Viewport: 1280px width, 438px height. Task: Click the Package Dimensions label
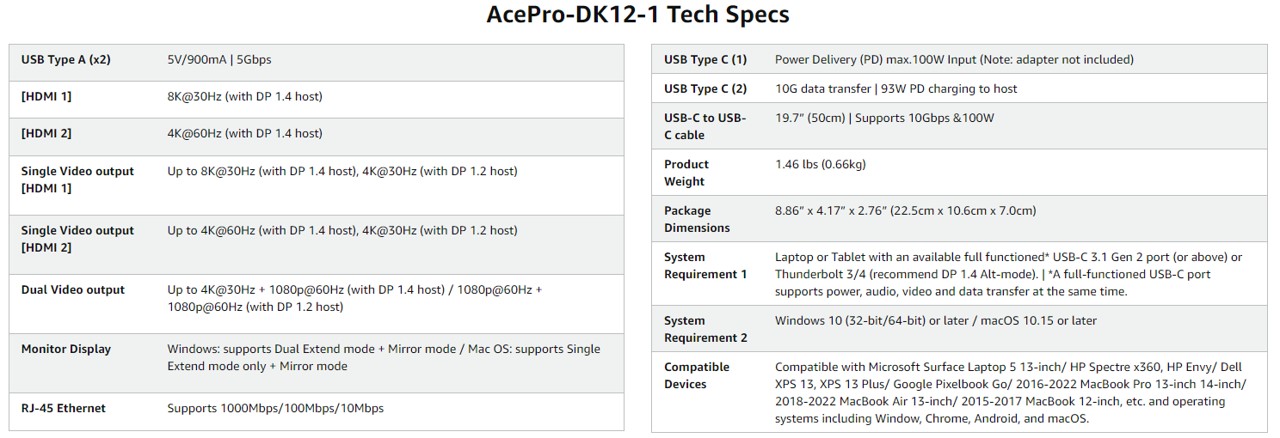pyautogui.click(x=697, y=219)
